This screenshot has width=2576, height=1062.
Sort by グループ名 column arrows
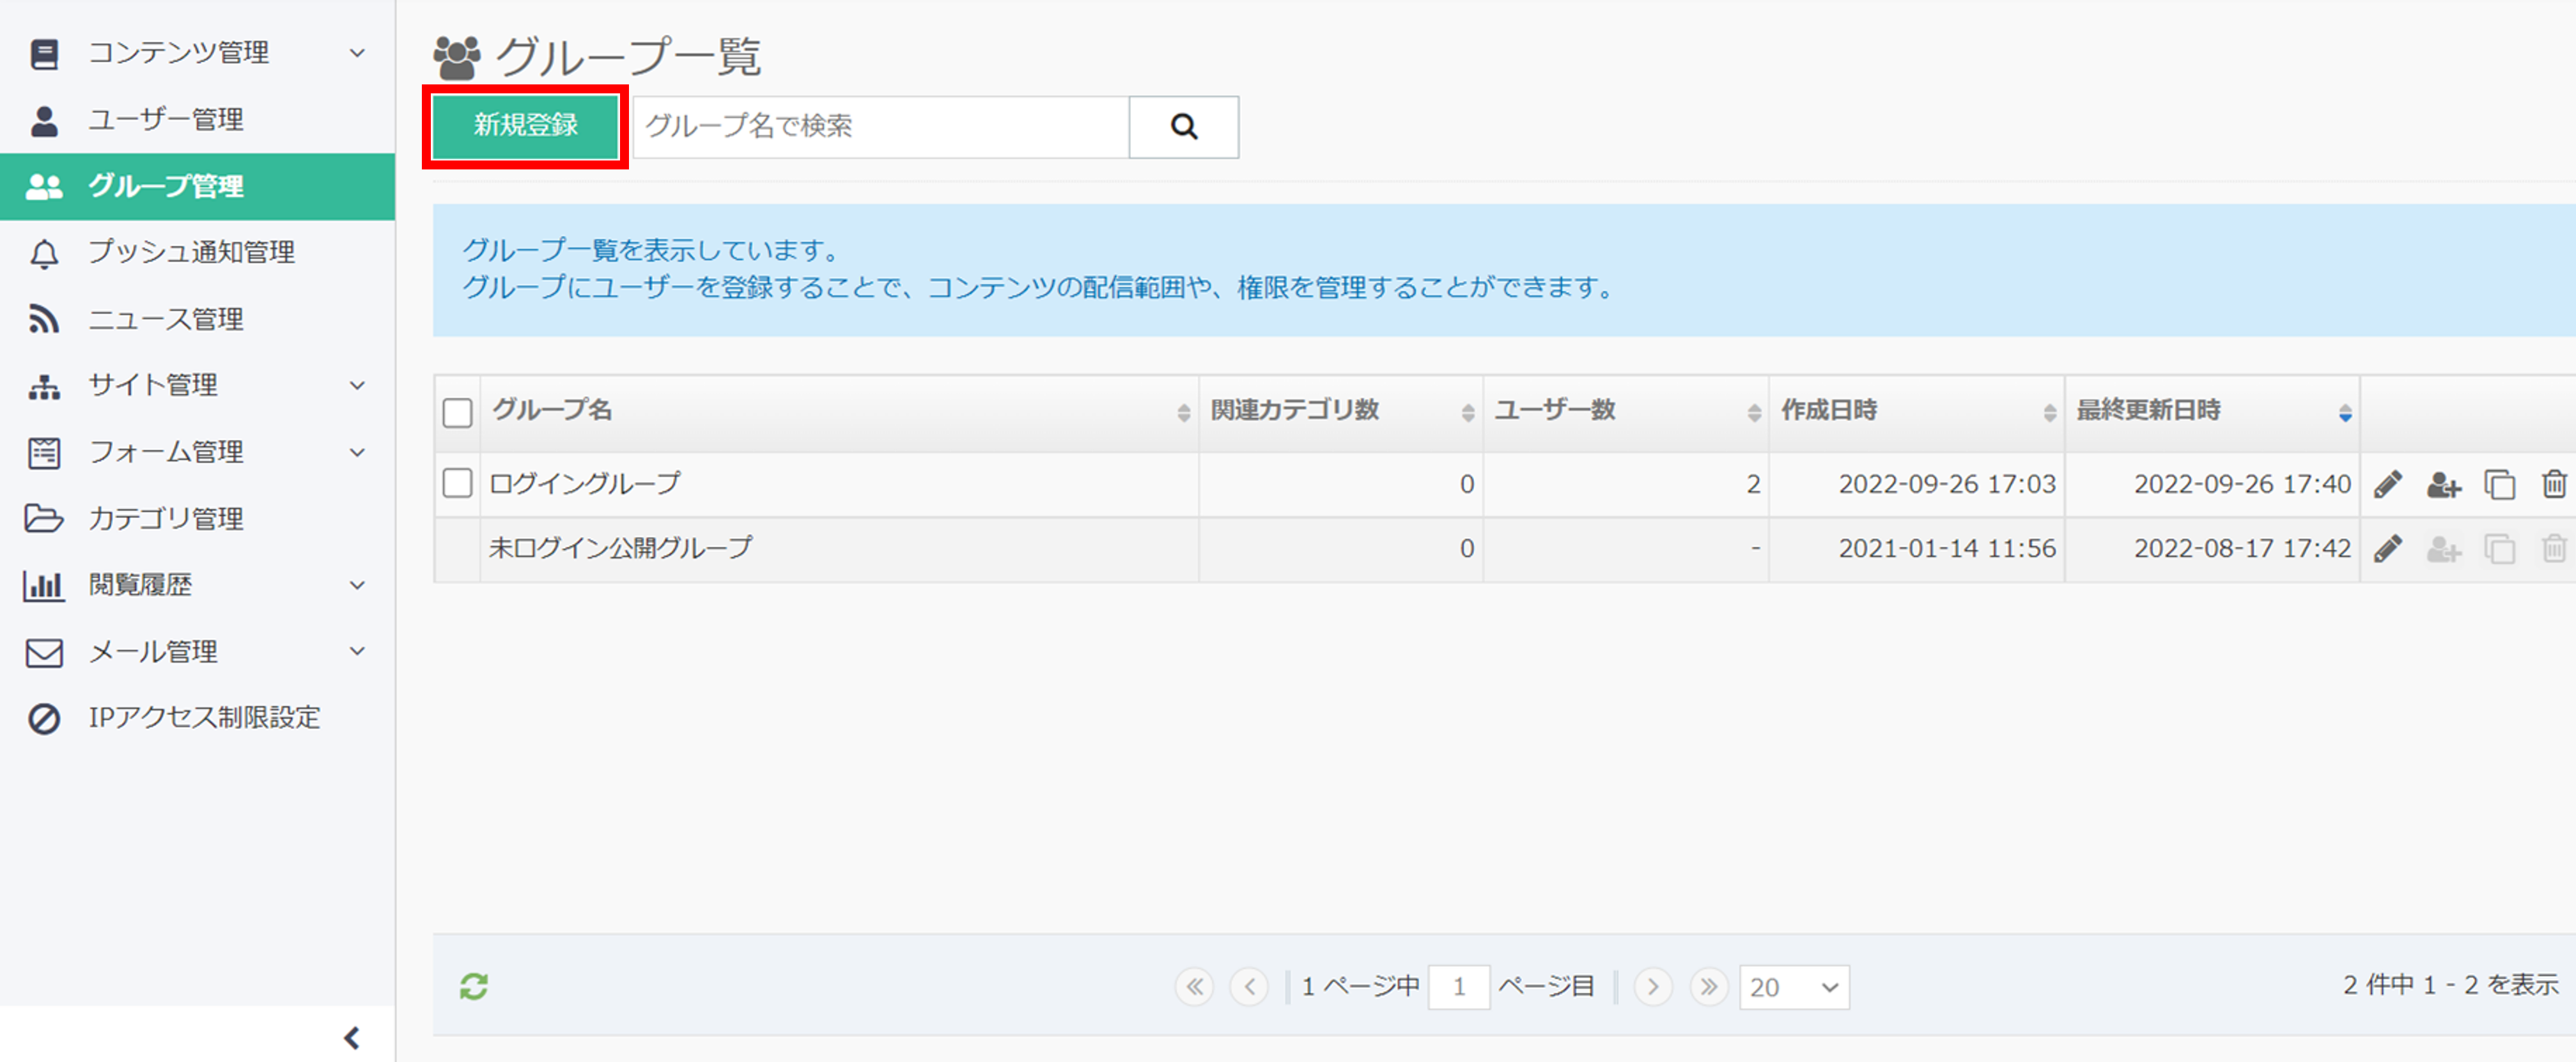click(x=1183, y=412)
